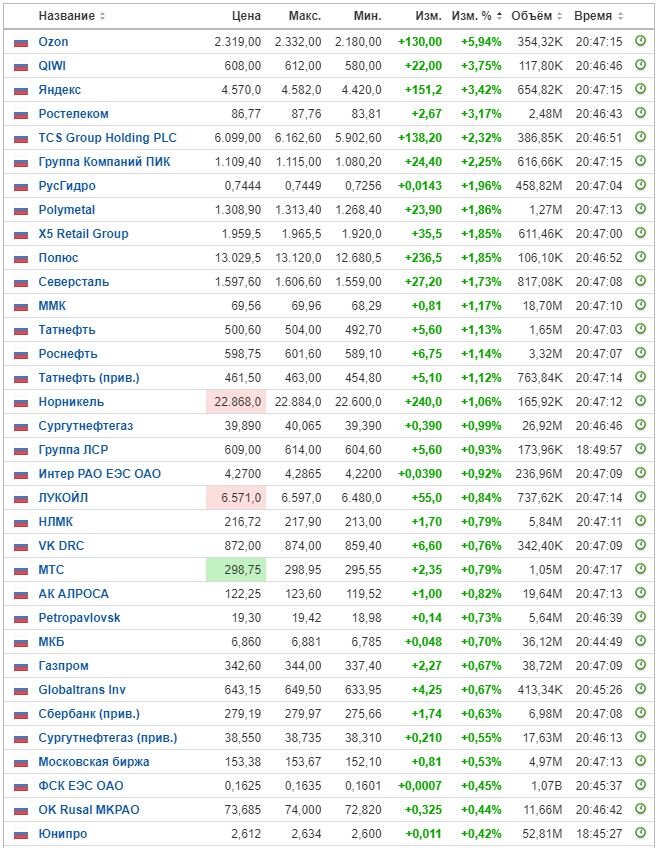659x848 pixels.
Task: Select Группа ЛСР time 18:49:57
Action: point(599,449)
